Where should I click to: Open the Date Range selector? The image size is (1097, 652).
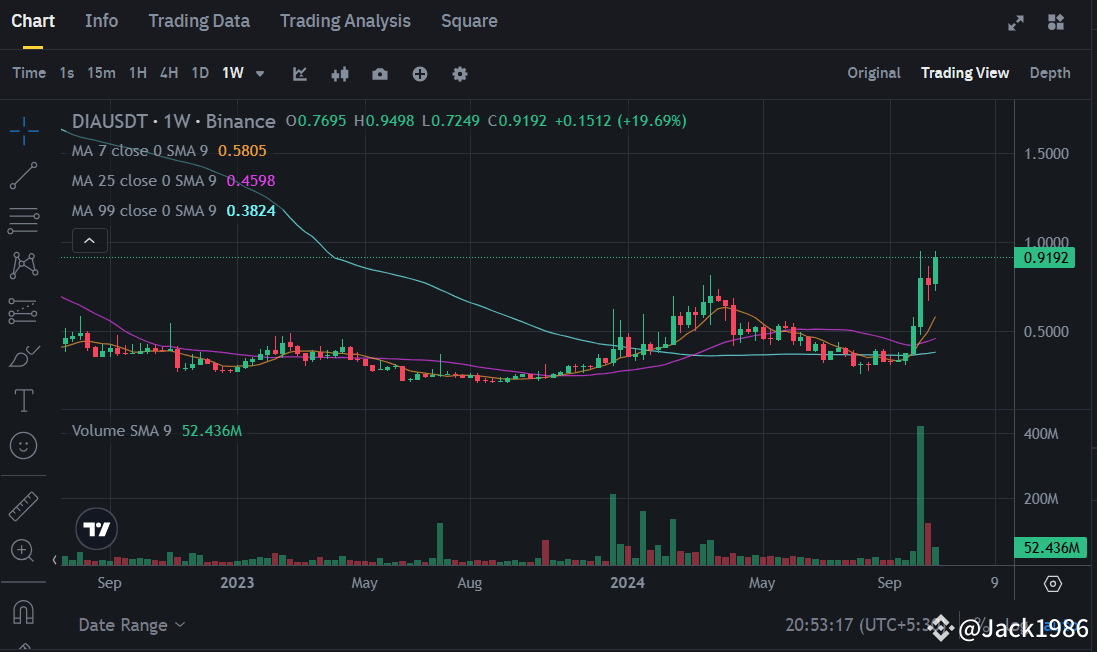[x=130, y=624]
